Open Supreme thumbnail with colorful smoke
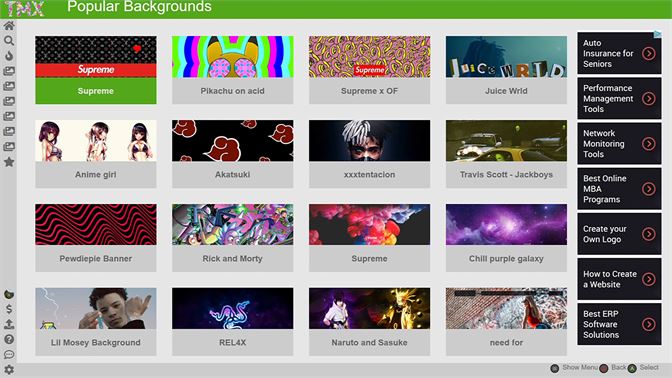This screenshot has width=672, height=378. (x=369, y=225)
